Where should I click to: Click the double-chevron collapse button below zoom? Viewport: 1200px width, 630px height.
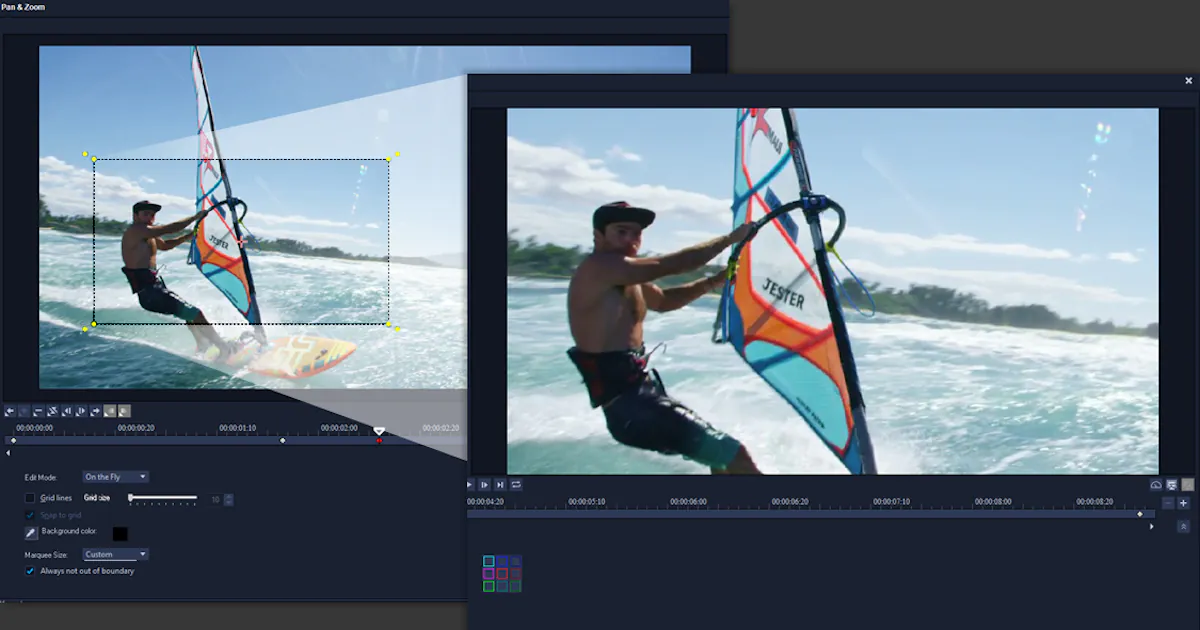click(1183, 526)
